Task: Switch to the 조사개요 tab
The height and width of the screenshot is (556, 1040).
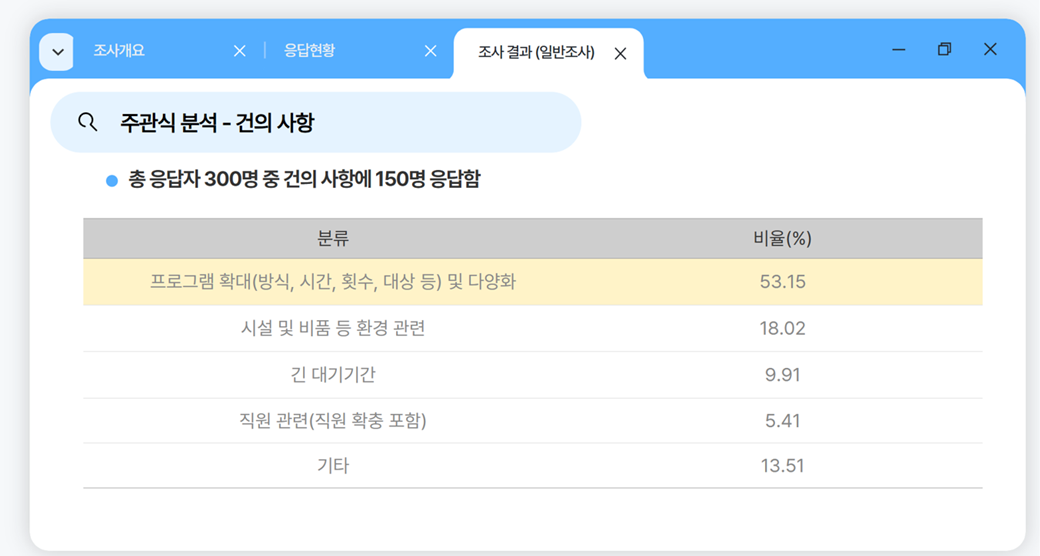Action: [119, 51]
